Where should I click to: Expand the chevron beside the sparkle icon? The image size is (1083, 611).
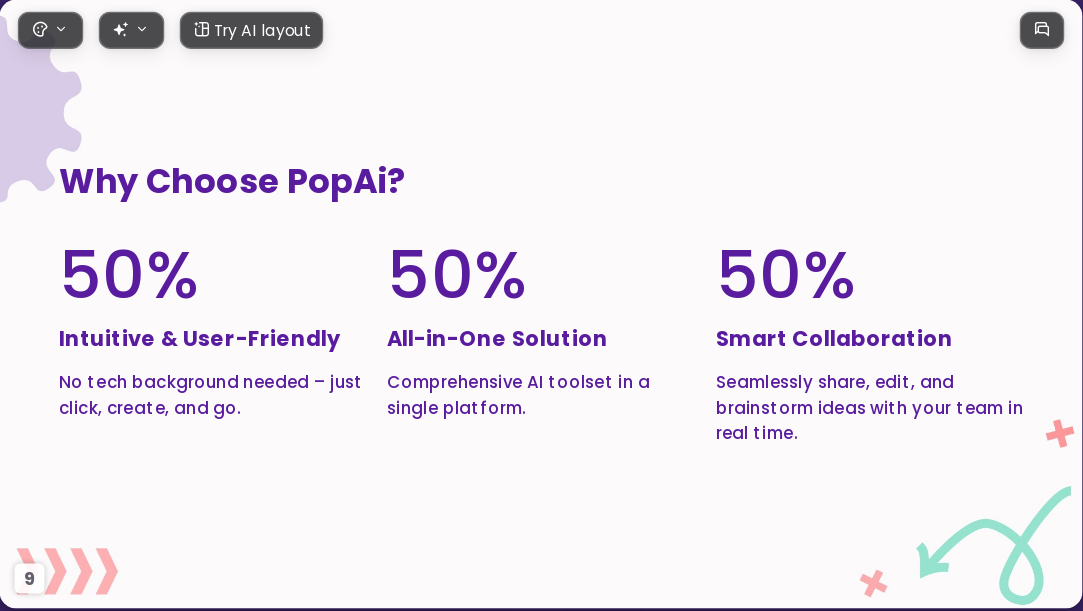(142, 29)
